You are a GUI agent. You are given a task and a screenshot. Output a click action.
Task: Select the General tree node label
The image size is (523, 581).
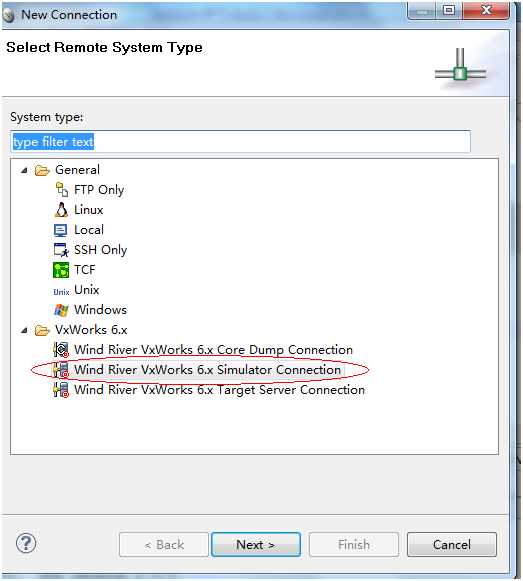(77, 170)
